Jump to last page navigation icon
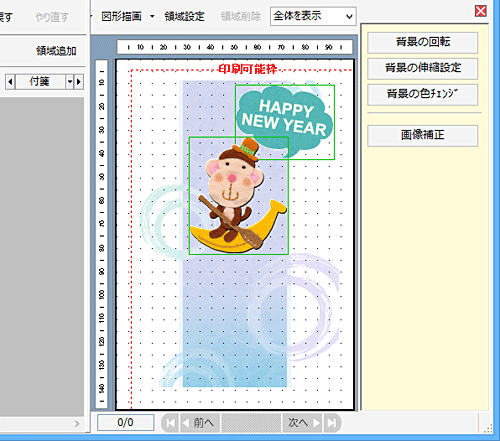 click(332, 423)
